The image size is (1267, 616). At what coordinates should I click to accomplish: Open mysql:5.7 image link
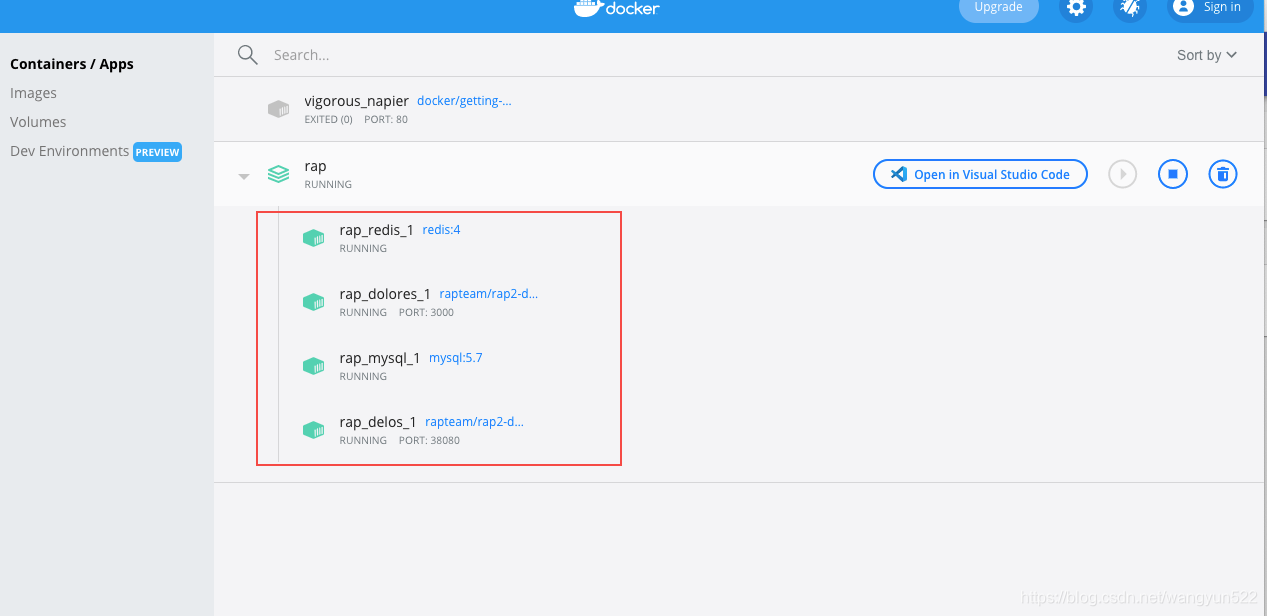click(x=456, y=358)
